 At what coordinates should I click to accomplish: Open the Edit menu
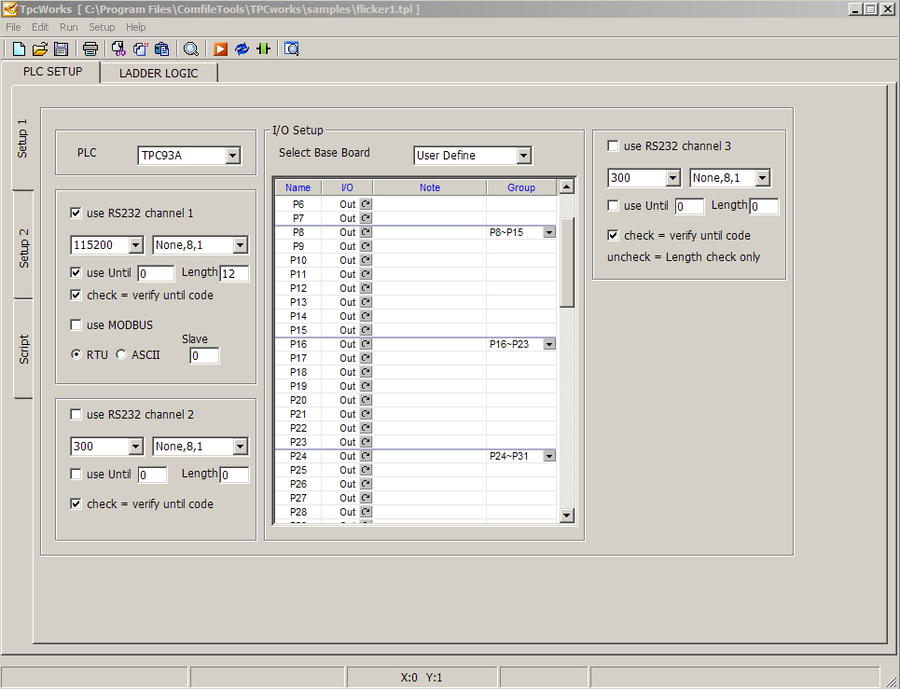coord(40,27)
